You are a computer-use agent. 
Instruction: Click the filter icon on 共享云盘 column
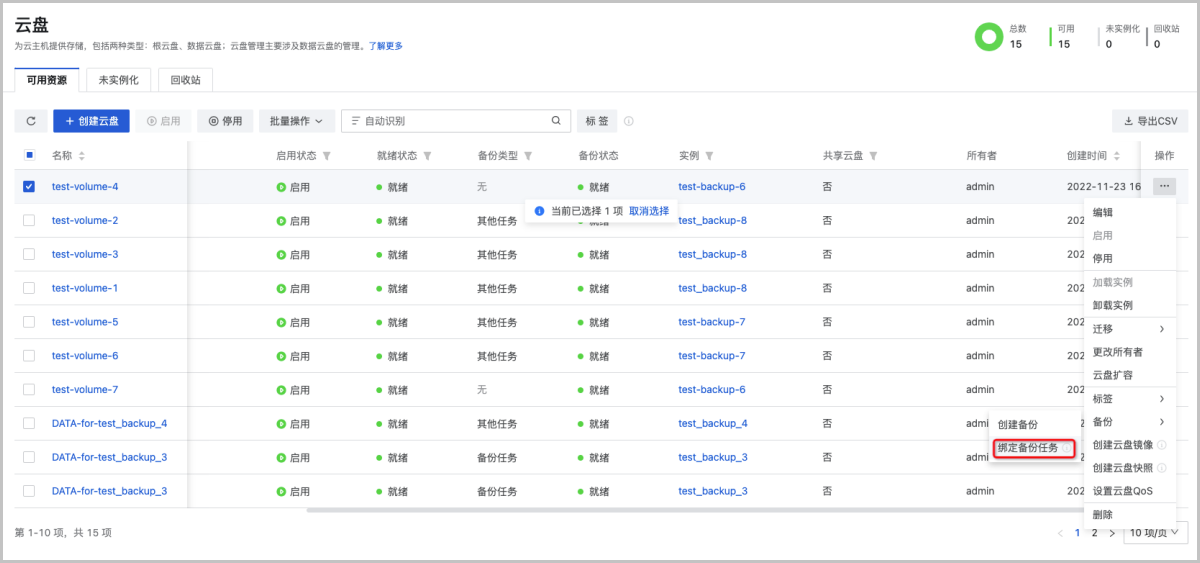click(873, 156)
